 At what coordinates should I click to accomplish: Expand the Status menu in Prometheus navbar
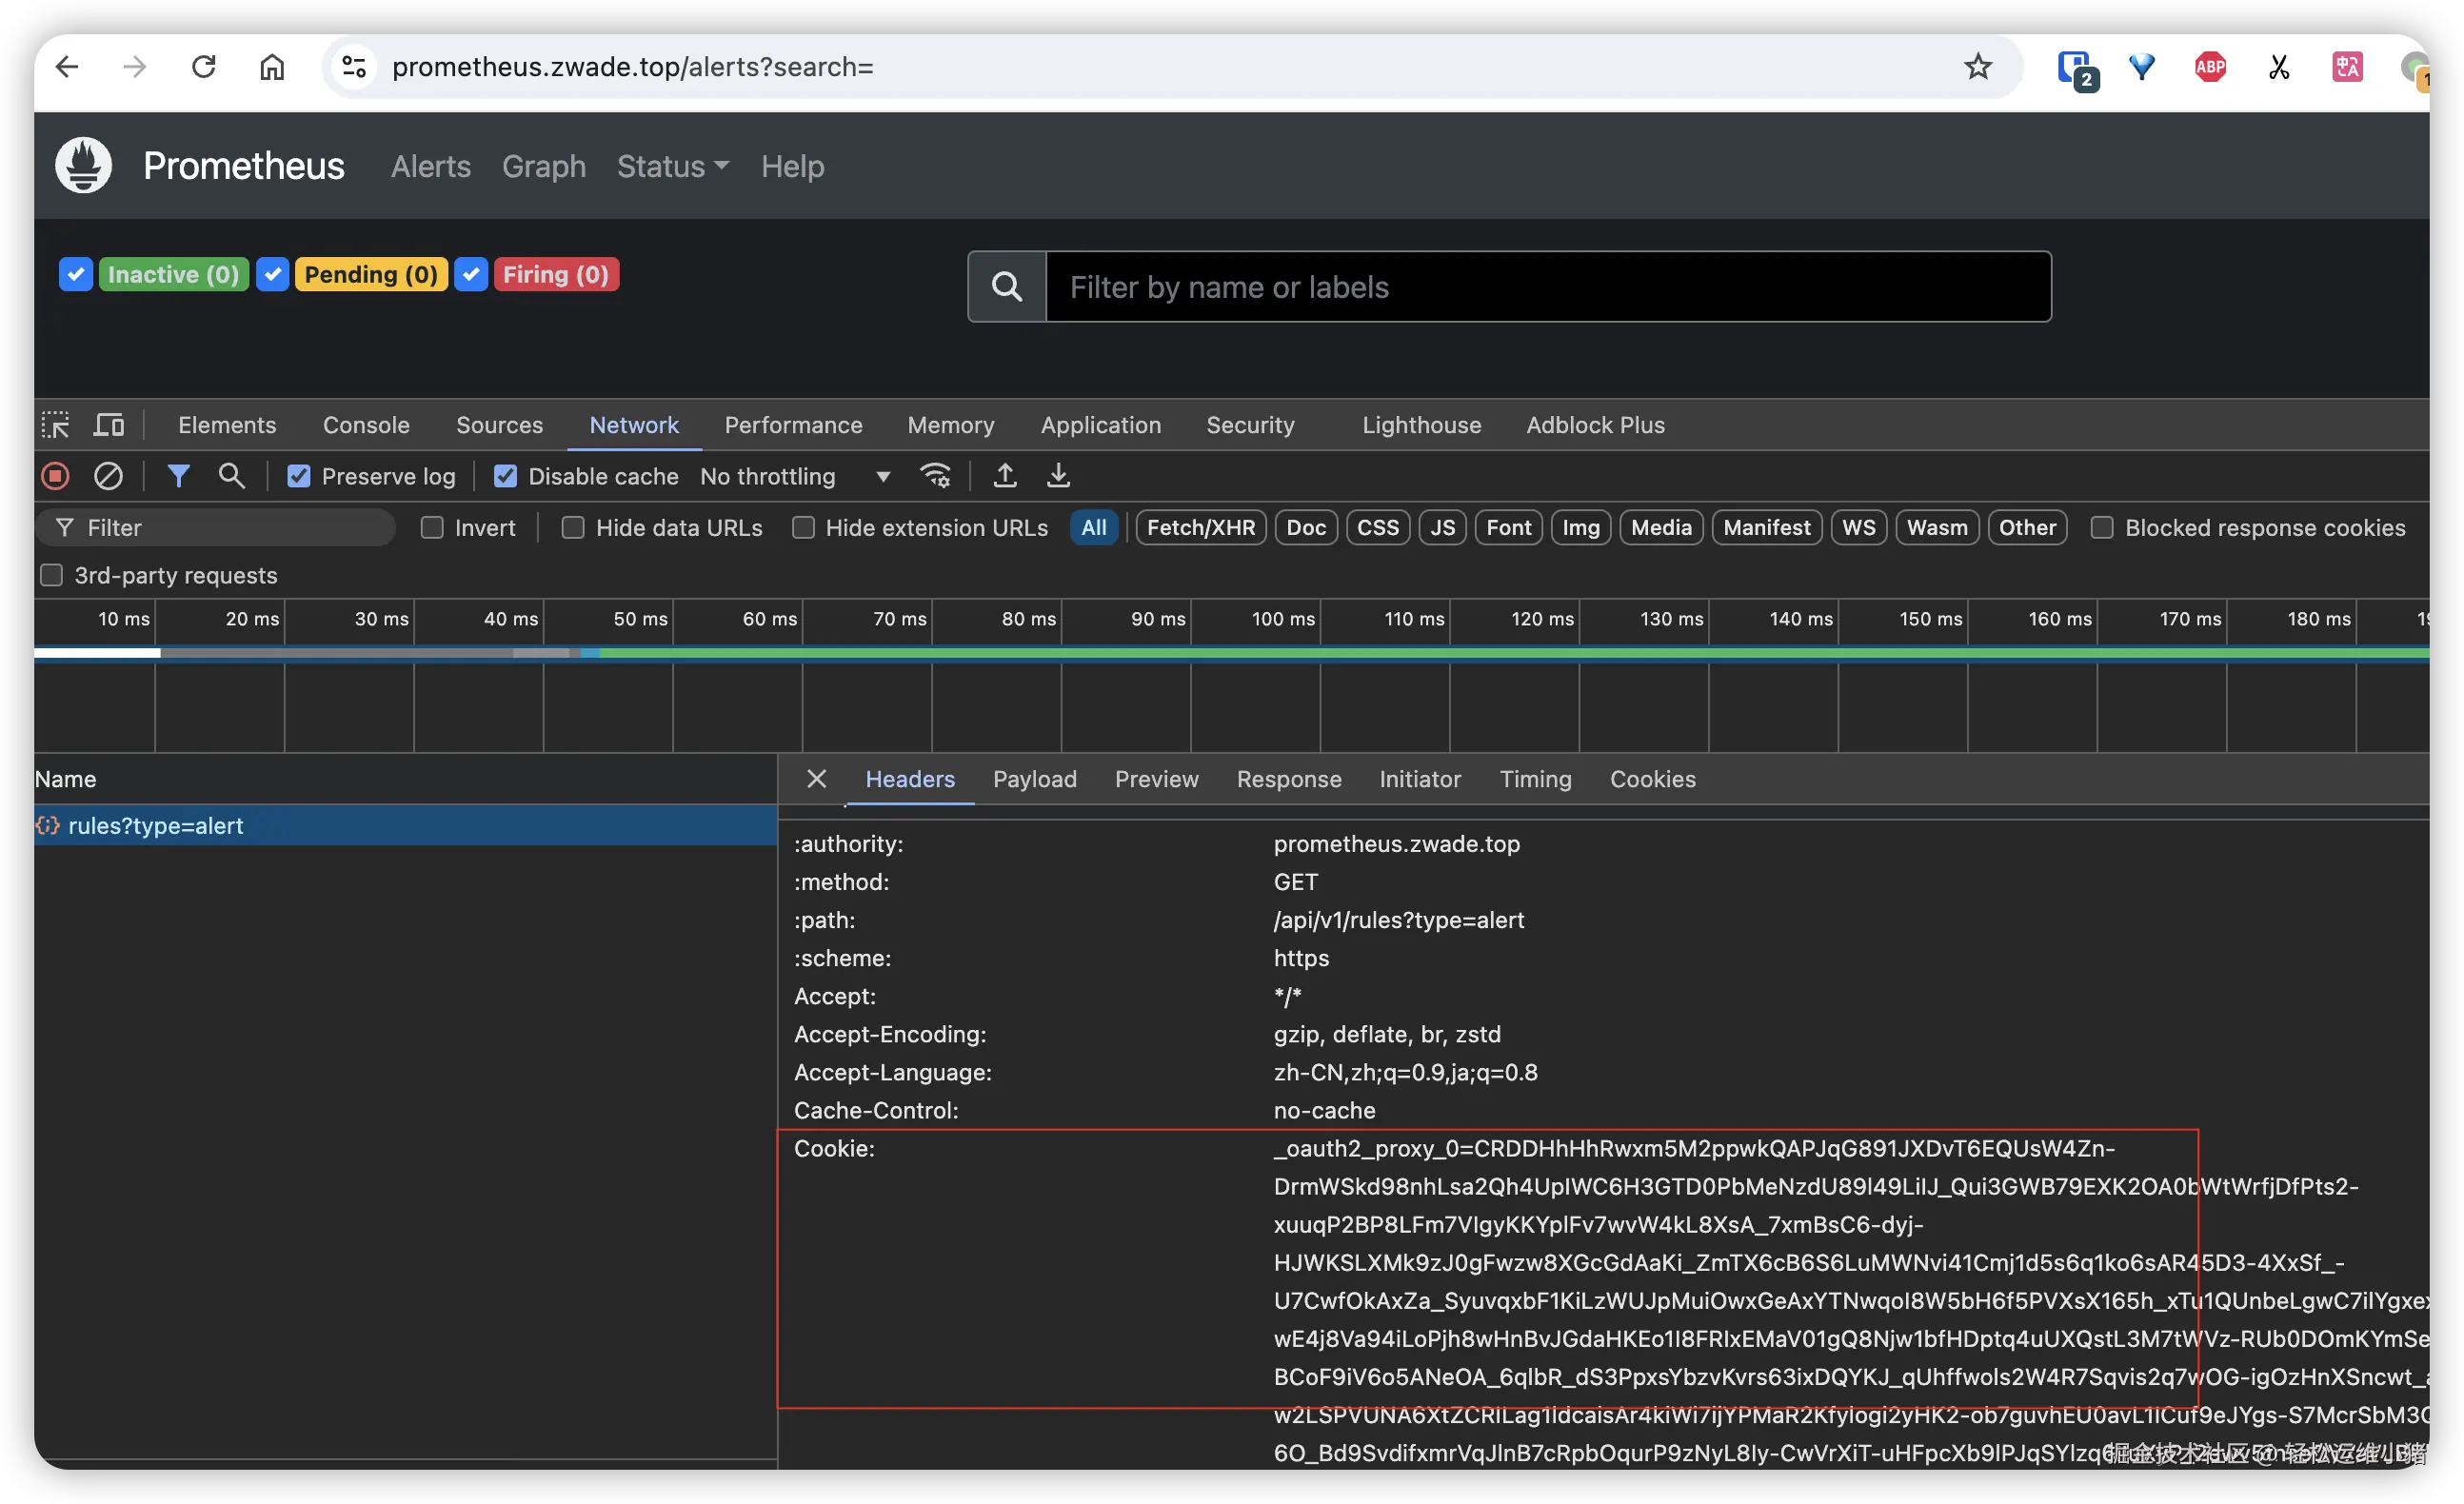(x=672, y=166)
